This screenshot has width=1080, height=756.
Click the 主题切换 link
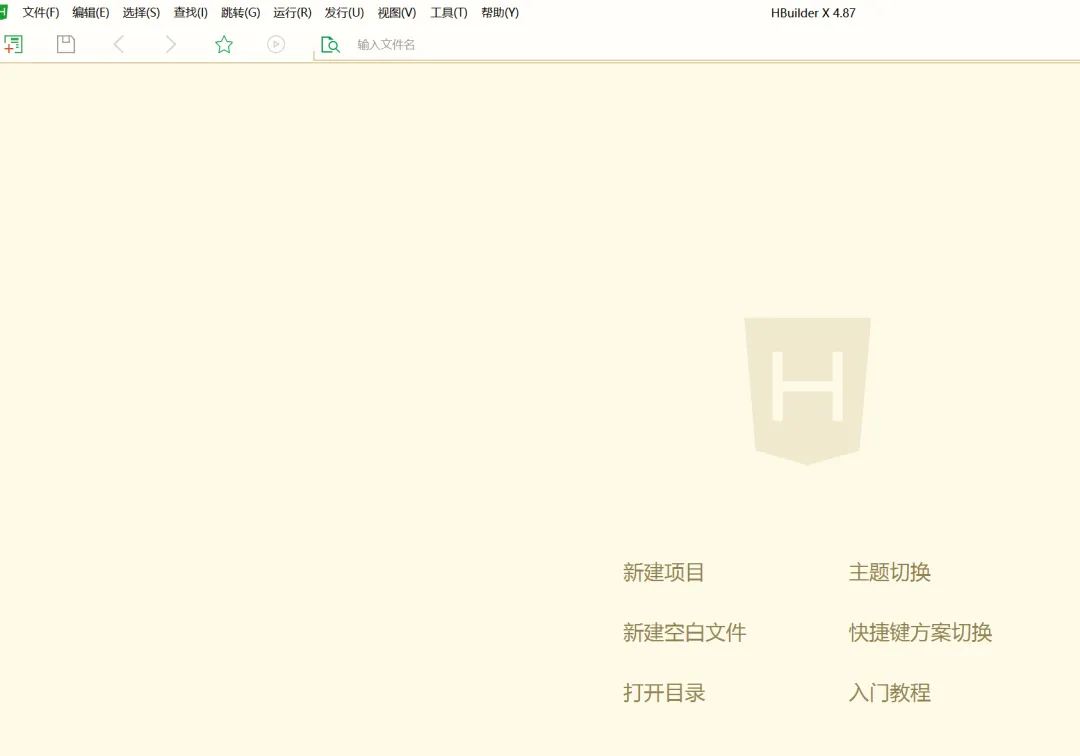coord(889,572)
